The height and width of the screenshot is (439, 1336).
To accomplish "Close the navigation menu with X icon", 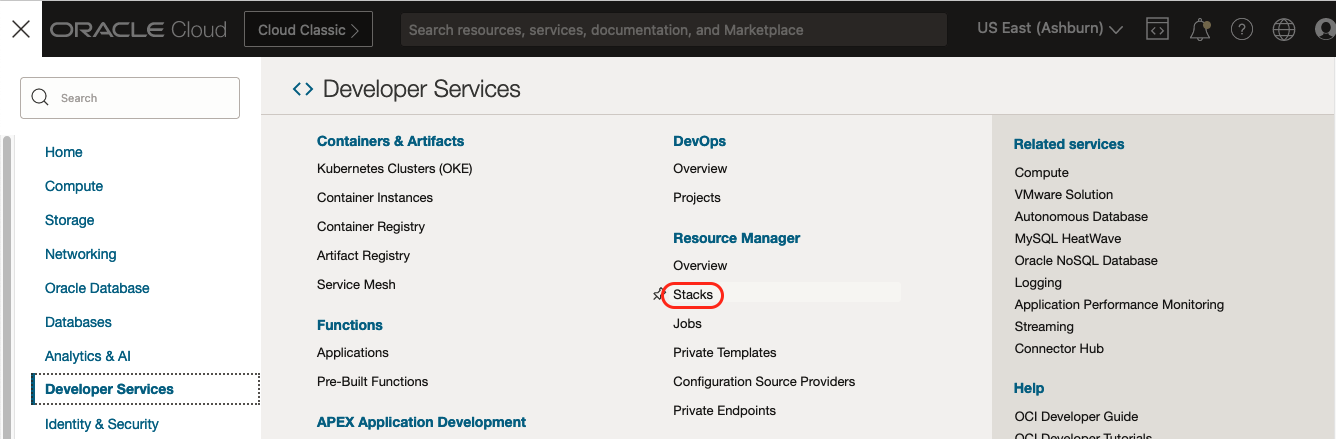I will pyautogui.click(x=21, y=29).
